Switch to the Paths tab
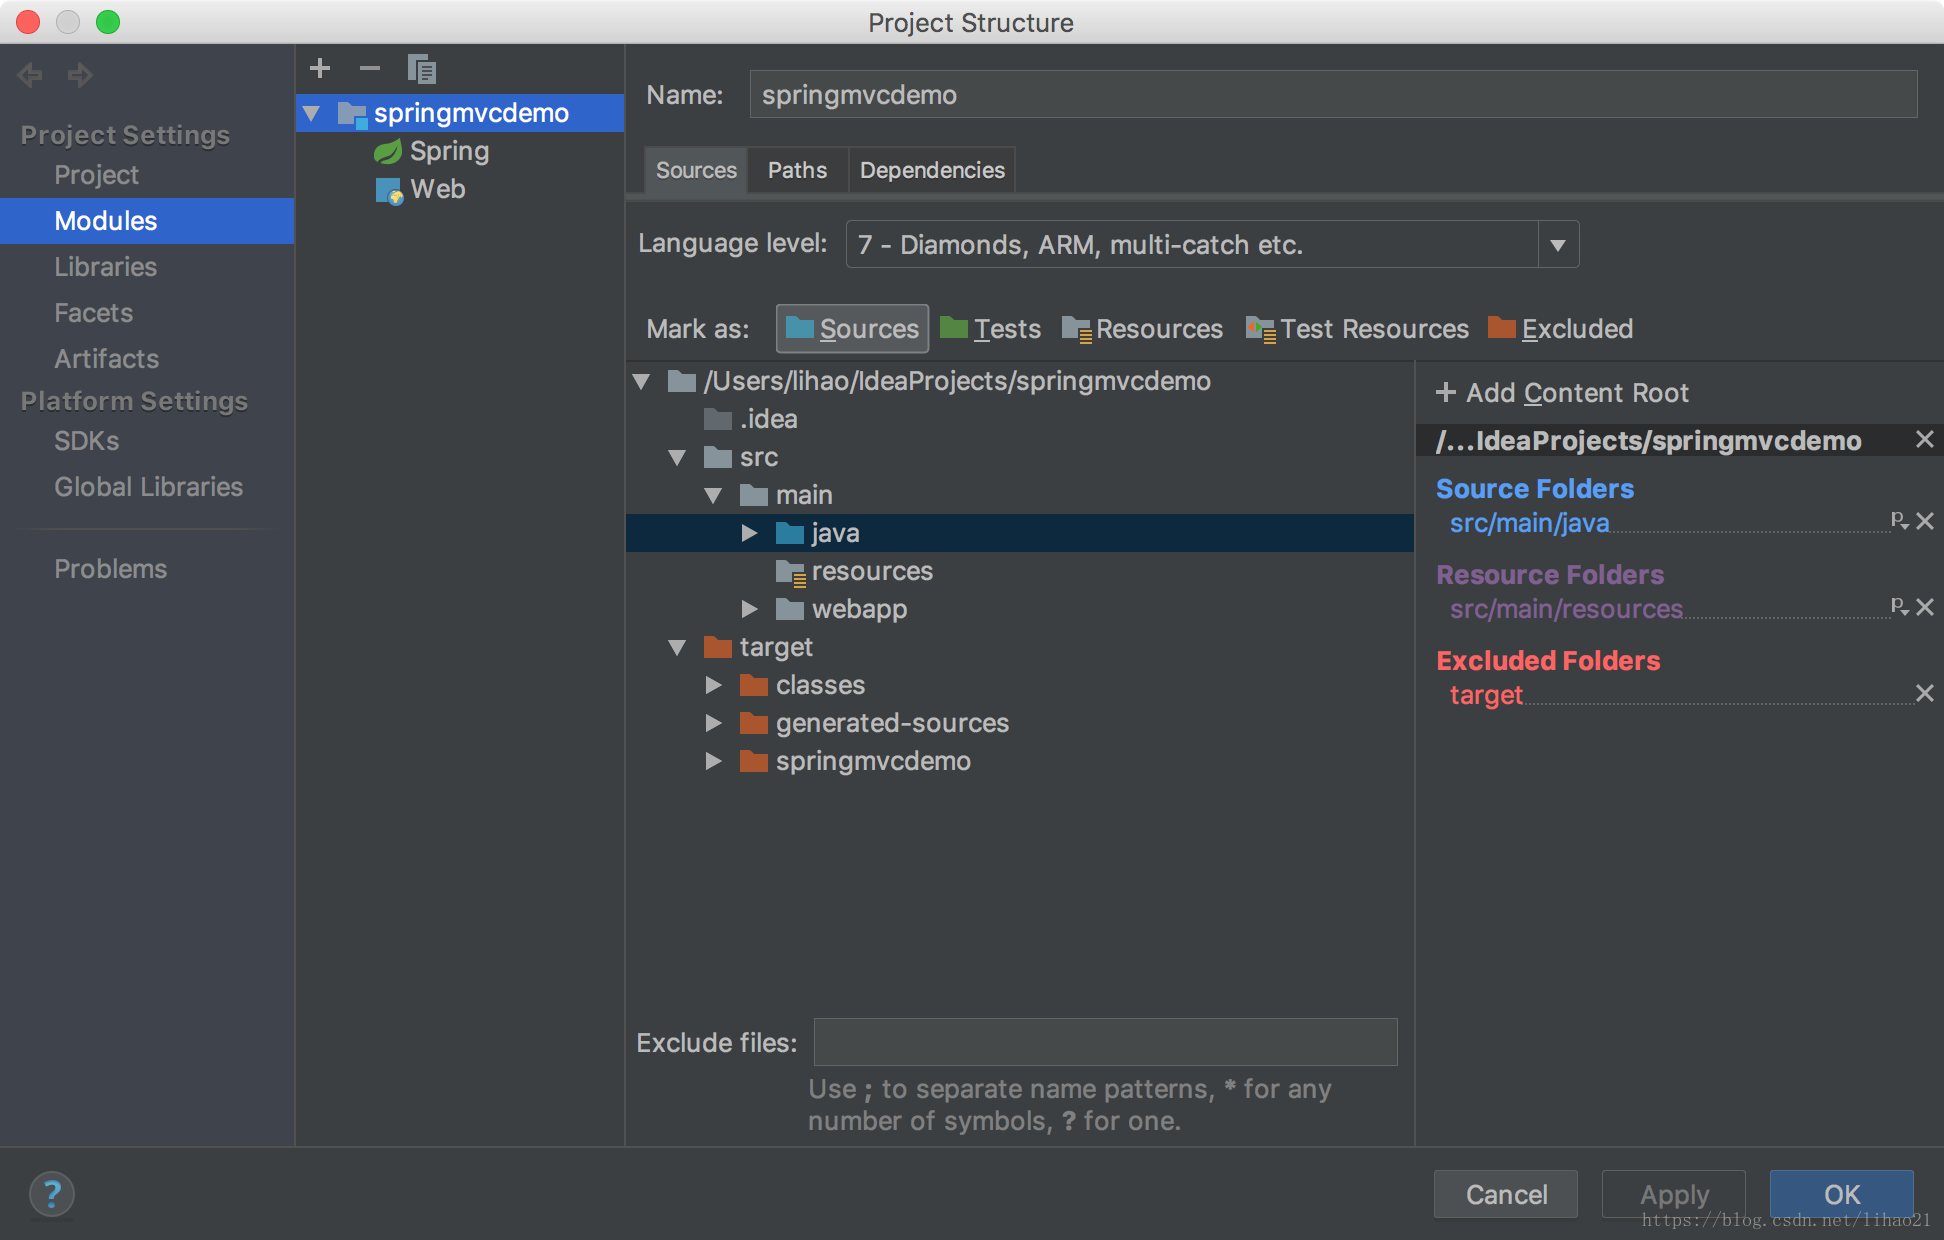1944x1240 pixels. (x=797, y=170)
